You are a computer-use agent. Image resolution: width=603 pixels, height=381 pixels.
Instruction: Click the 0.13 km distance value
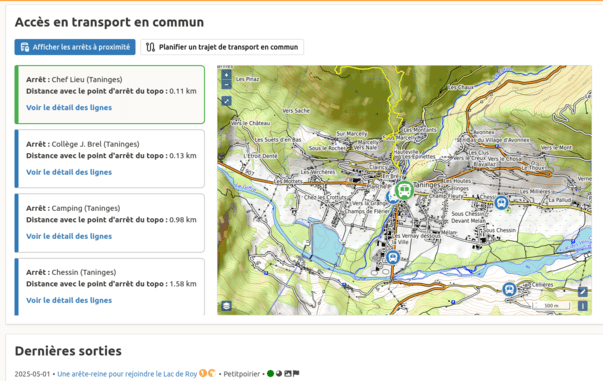tap(183, 156)
